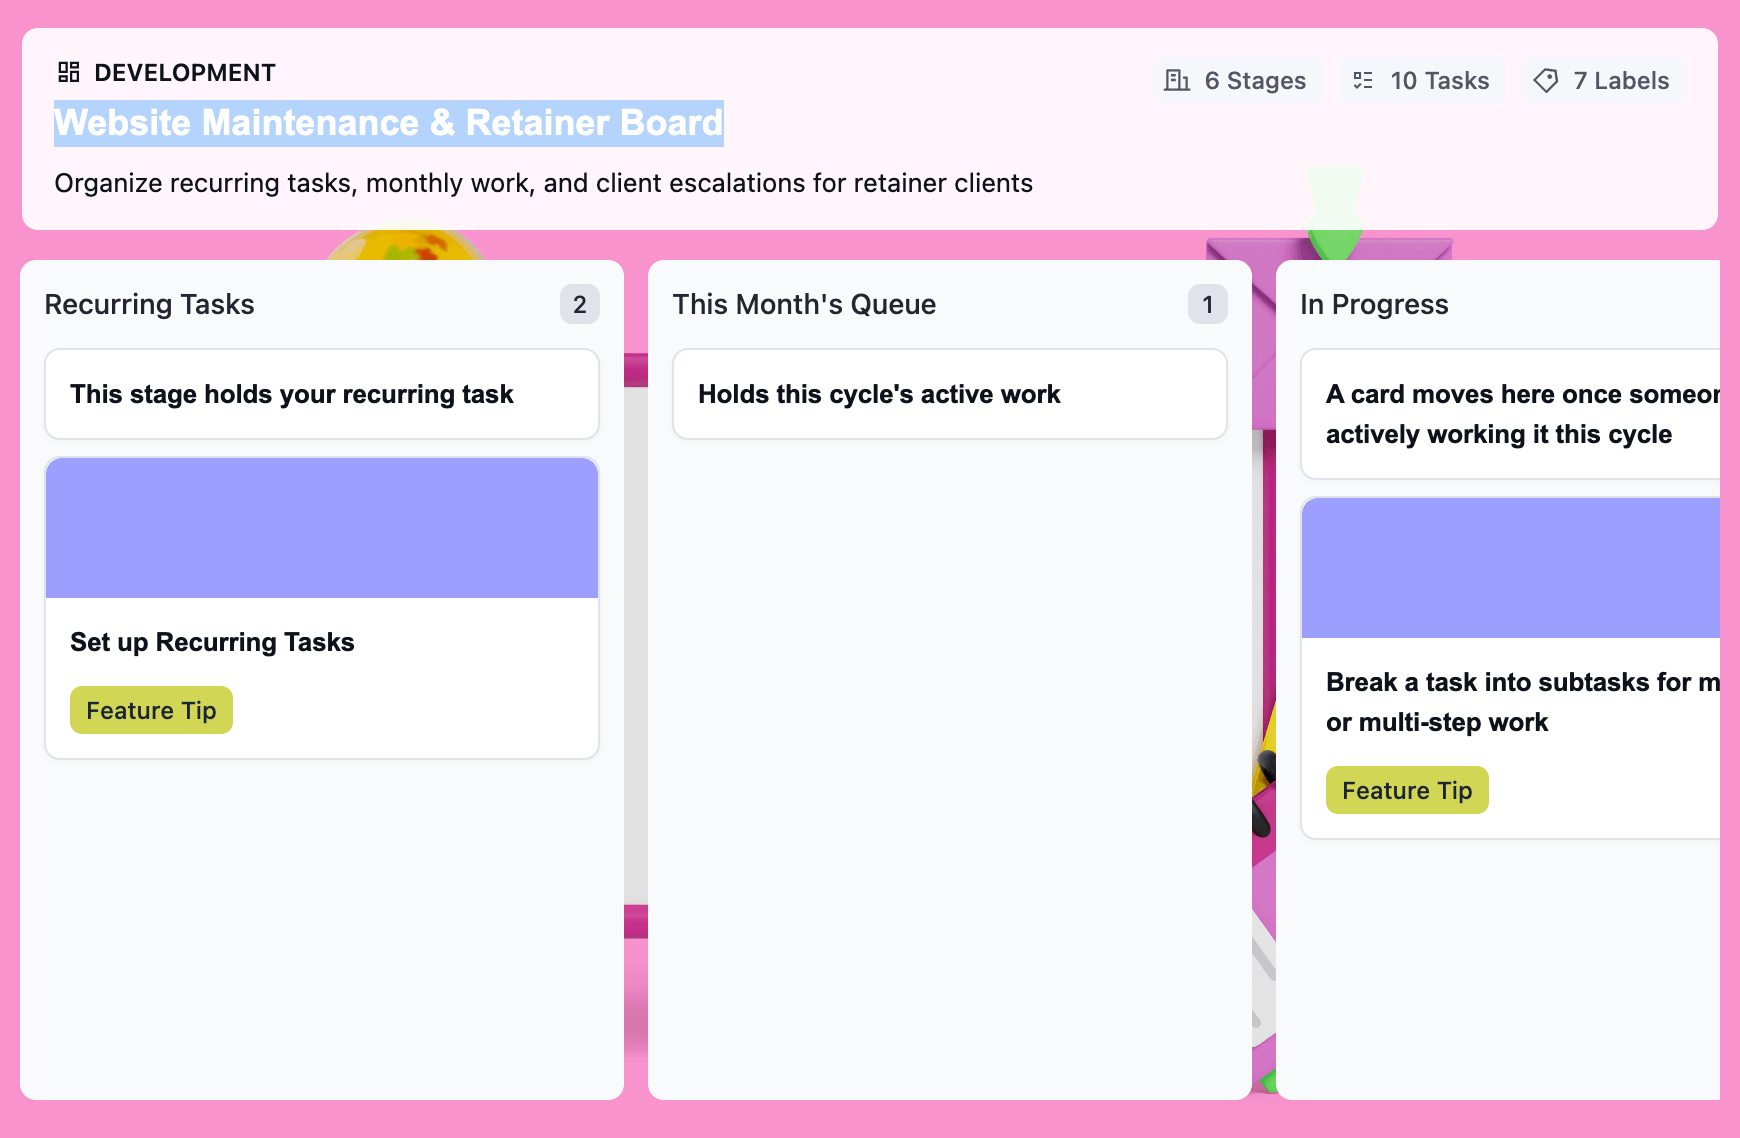Open the 10 Tasks badge
1740x1138 pixels.
point(1422,80)
